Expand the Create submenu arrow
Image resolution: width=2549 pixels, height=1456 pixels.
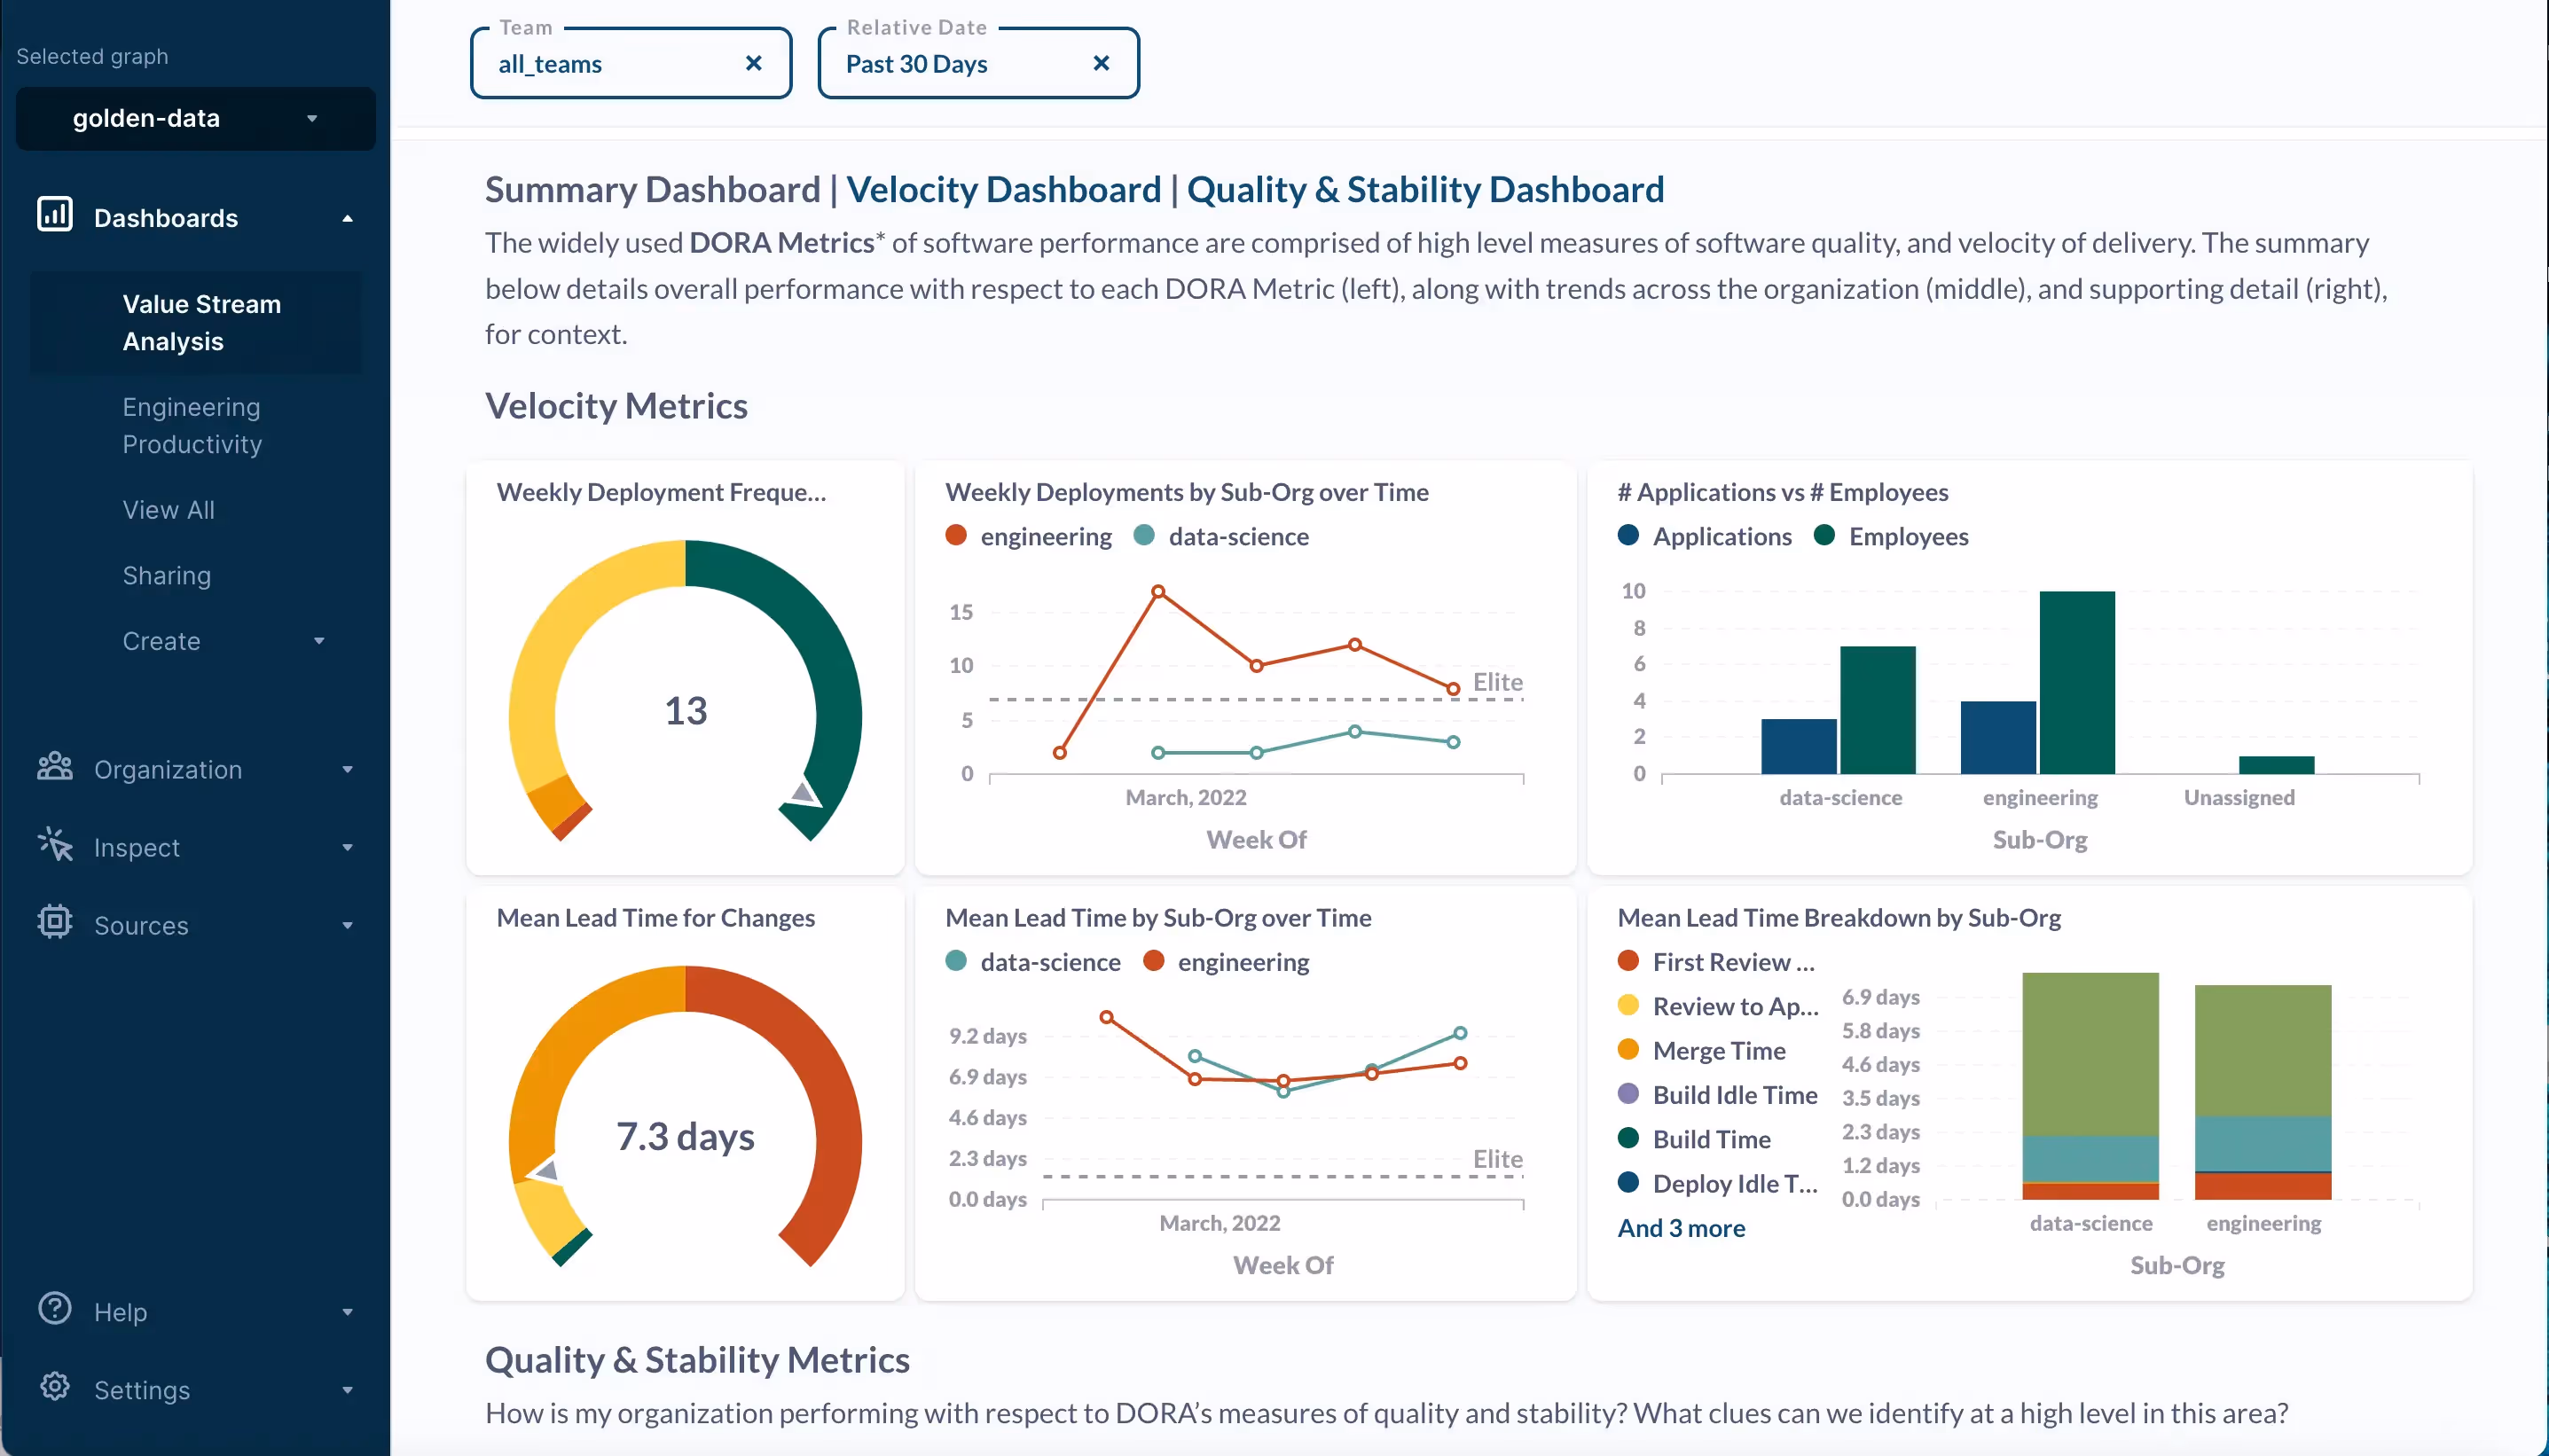click(319, 641)
